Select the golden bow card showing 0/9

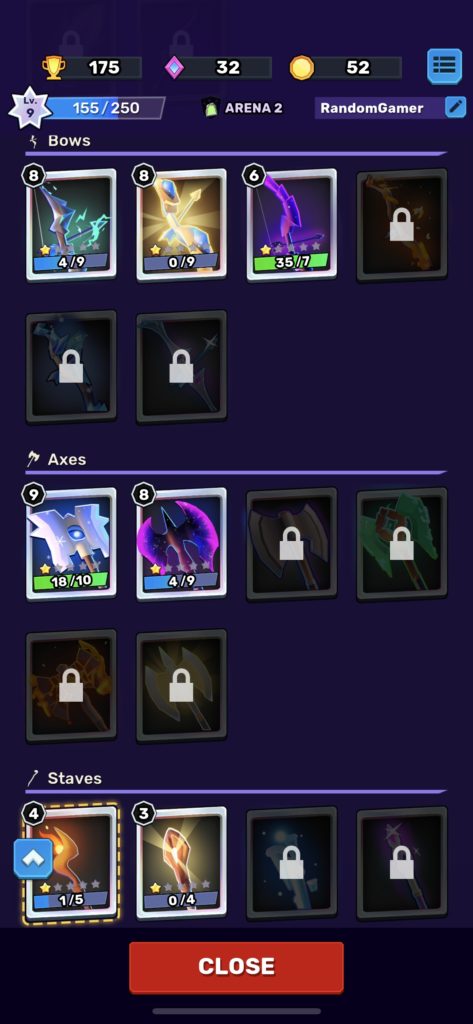[182, 225]
